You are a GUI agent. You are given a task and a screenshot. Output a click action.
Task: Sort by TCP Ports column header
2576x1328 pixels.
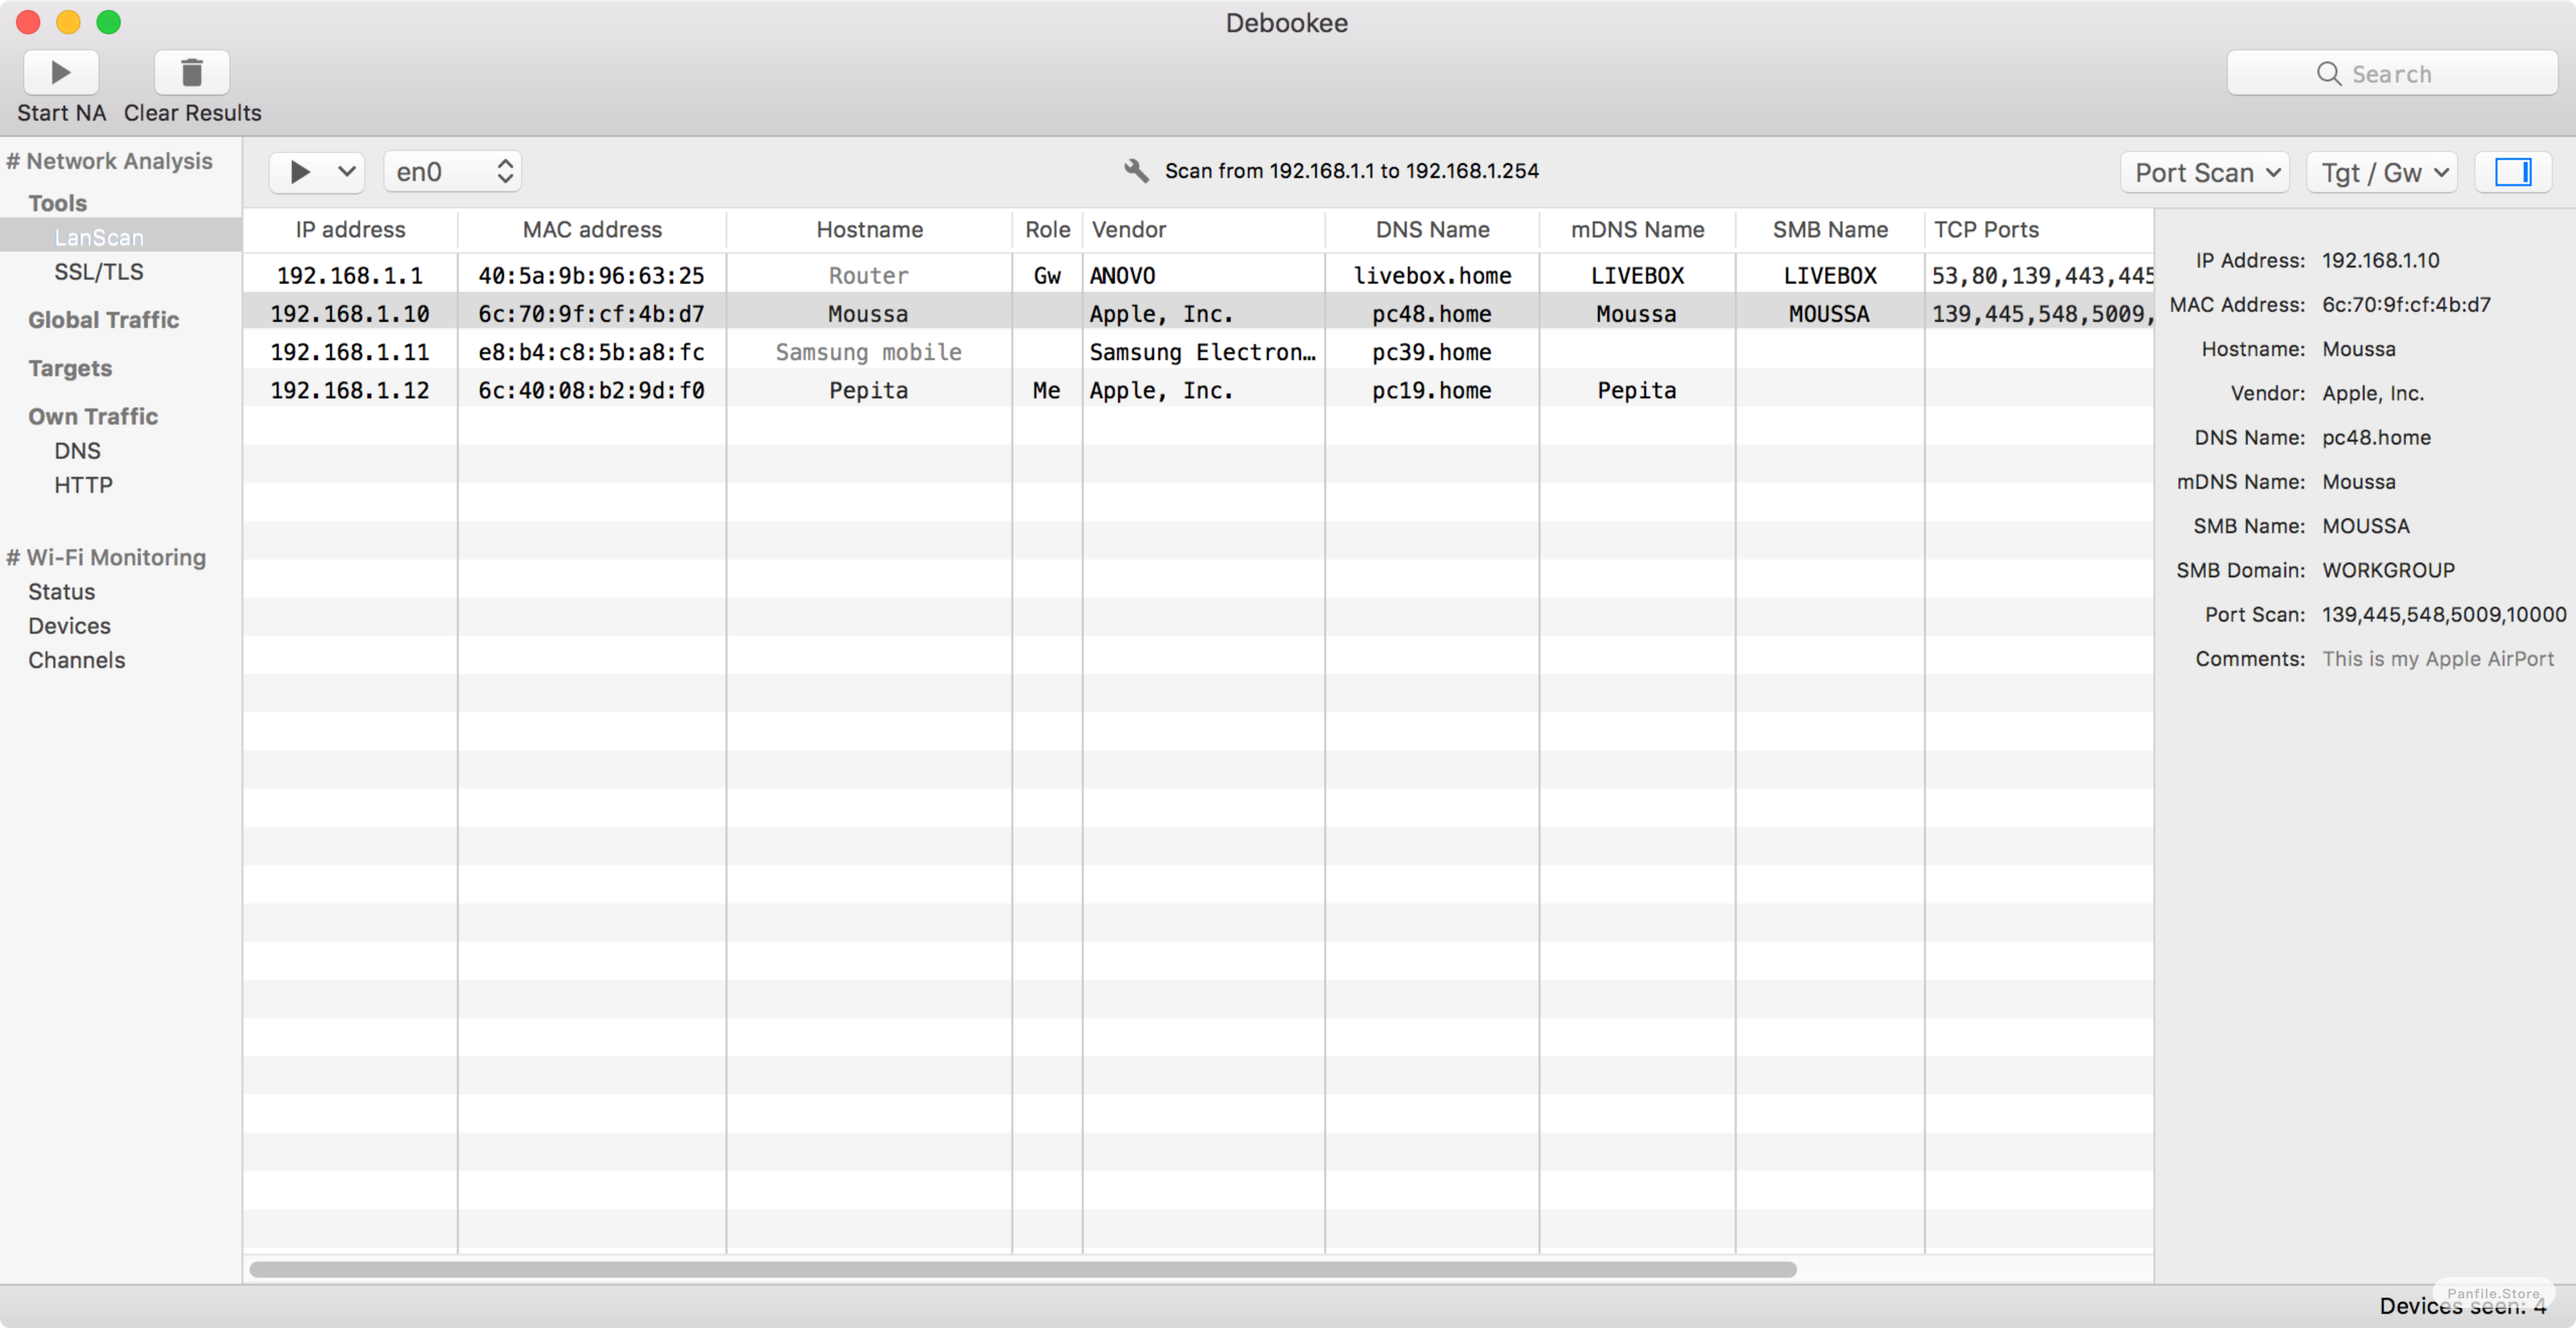pos(2038,229)
